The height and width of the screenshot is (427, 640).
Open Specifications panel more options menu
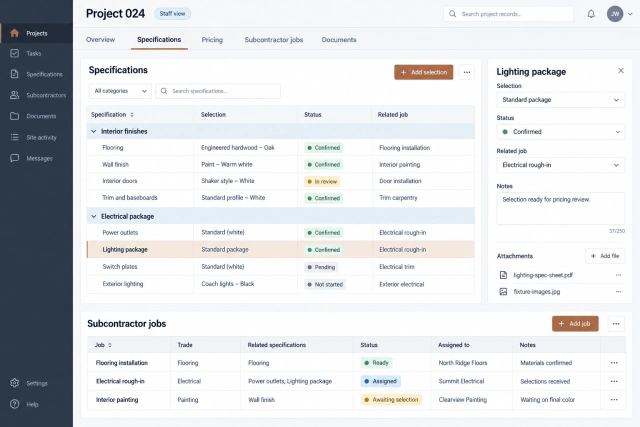tap(467, 72)
